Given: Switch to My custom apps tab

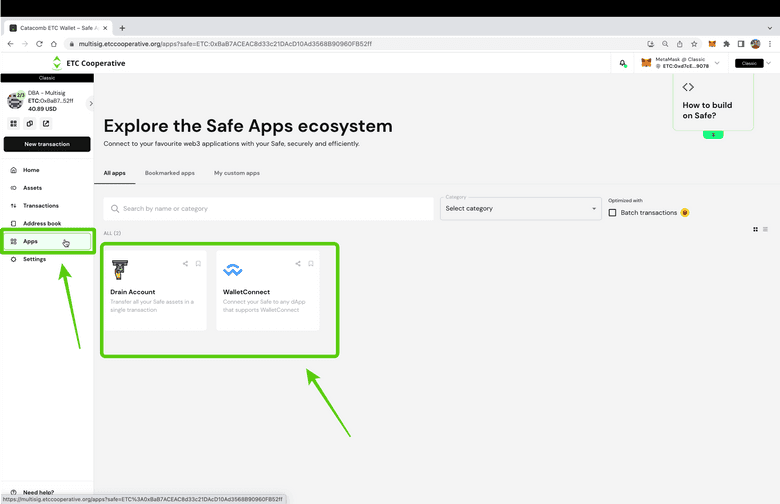Looking at the screenshot, I should pyautogui.click(x=237, y=173).
